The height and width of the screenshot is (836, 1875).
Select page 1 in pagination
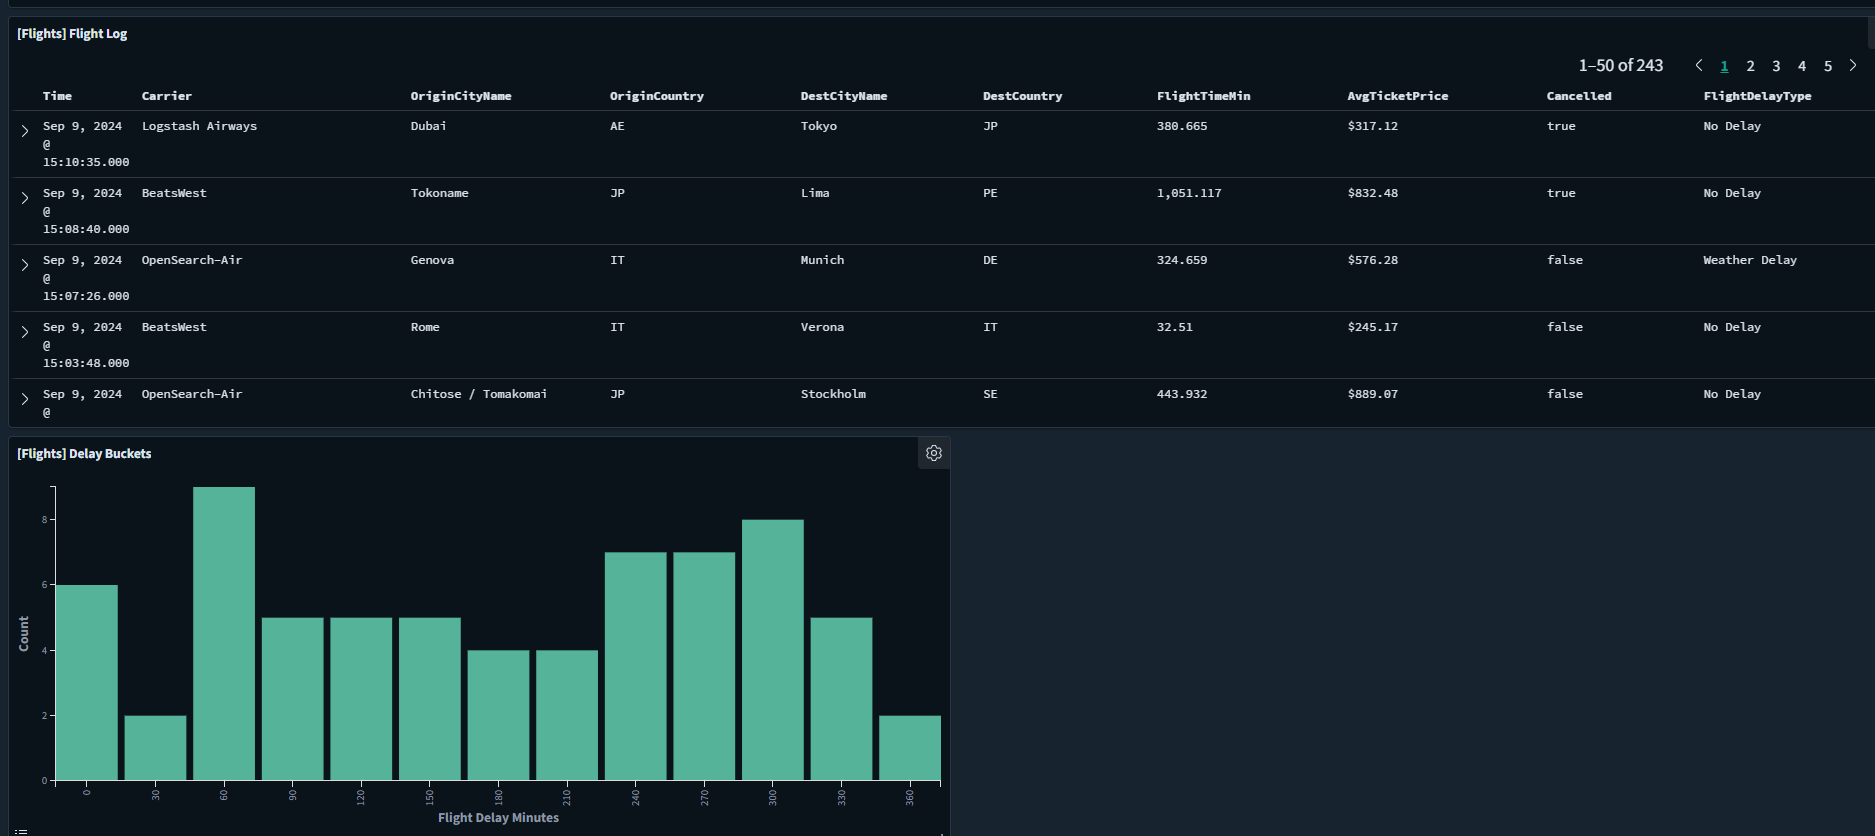tap(1724, 66)
